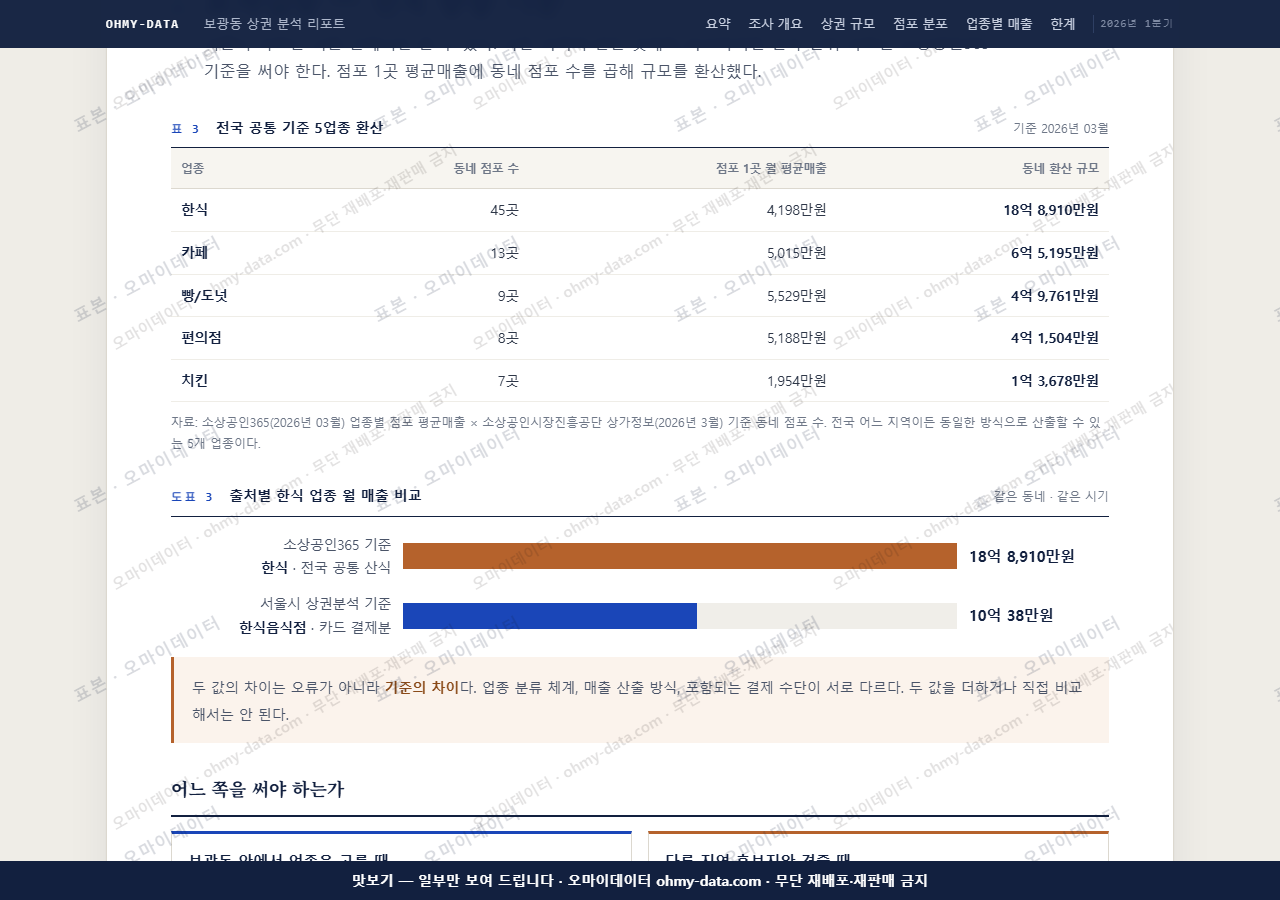The height and width of the screenshot is (900, 1280).
Task: Click the 5,015만원 cell
Action: [796, 253]
